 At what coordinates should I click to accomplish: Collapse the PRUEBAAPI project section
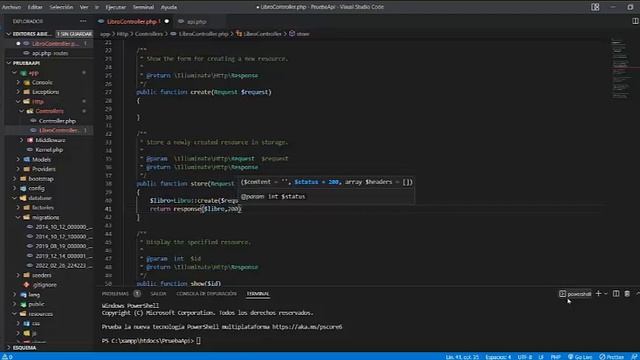[x=9, y=63]
